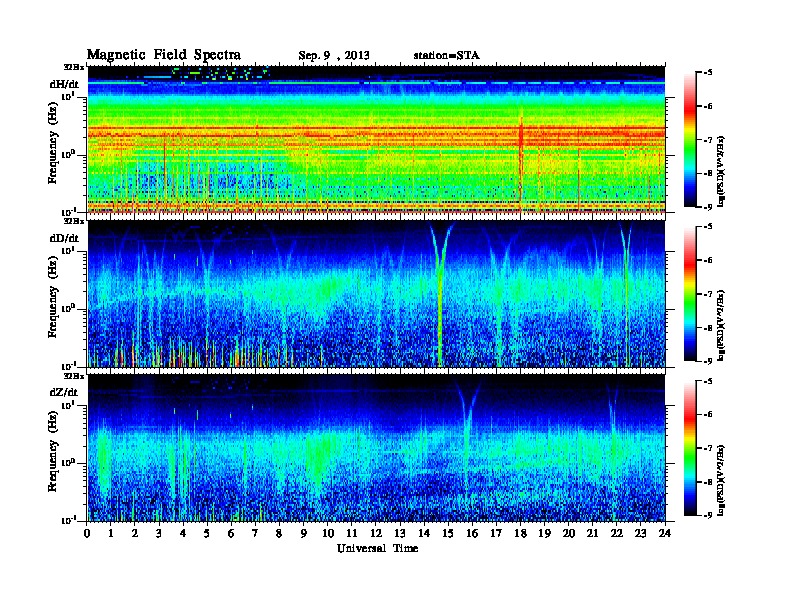Click hour tick label "21" on time axis
792x612 pixels.
592,533
